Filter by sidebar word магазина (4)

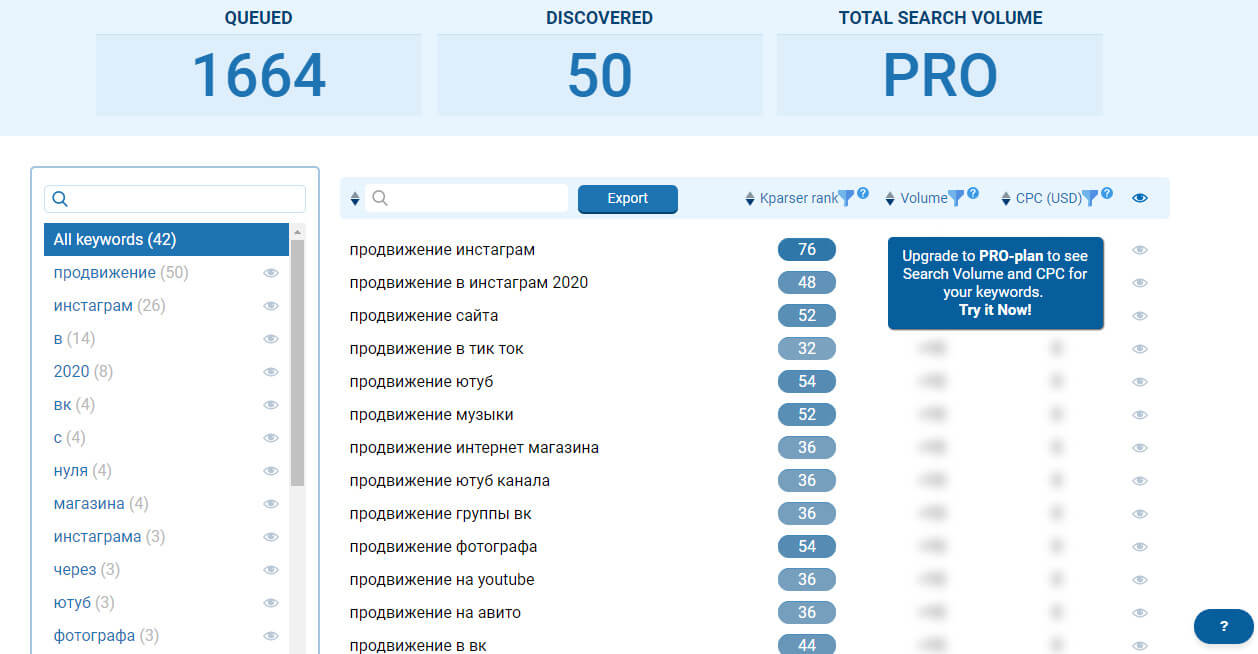point(101,504)
